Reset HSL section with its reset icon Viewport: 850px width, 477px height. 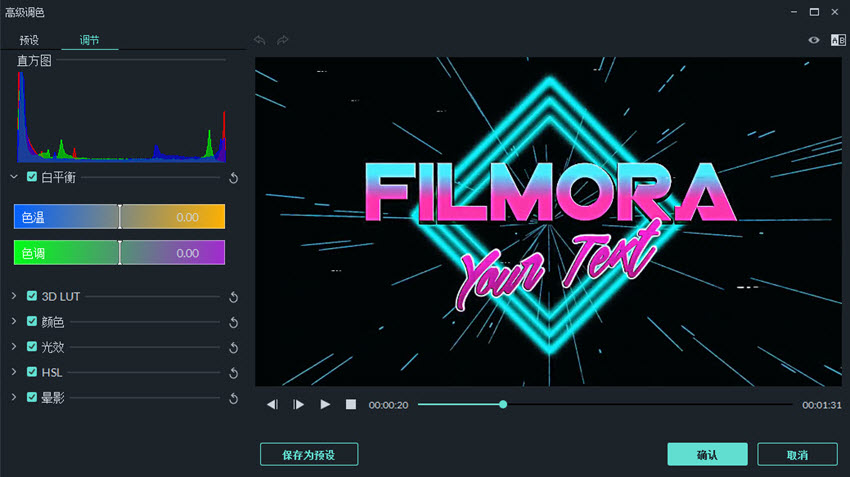(234, 373)
